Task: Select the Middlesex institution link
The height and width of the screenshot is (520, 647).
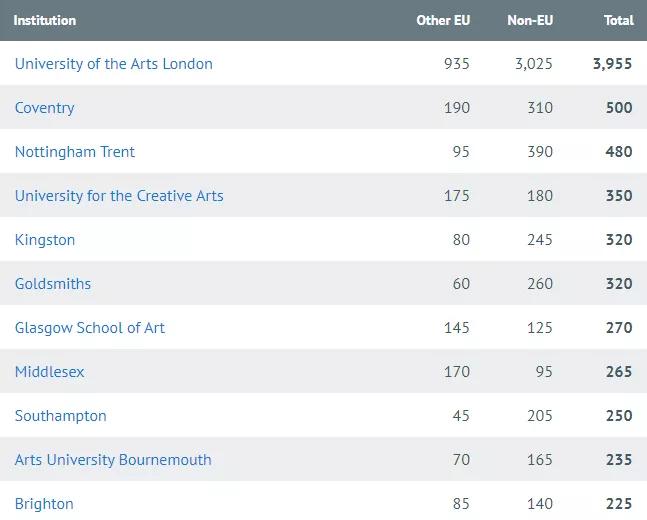Action: [x=49, y=372]
